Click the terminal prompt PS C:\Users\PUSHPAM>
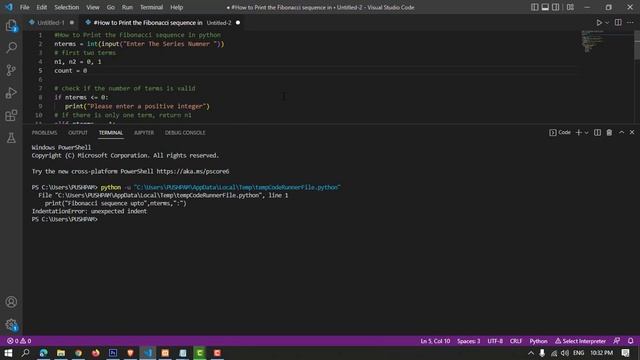This screenshot has width=640, height=360. [x=64, y=219]
